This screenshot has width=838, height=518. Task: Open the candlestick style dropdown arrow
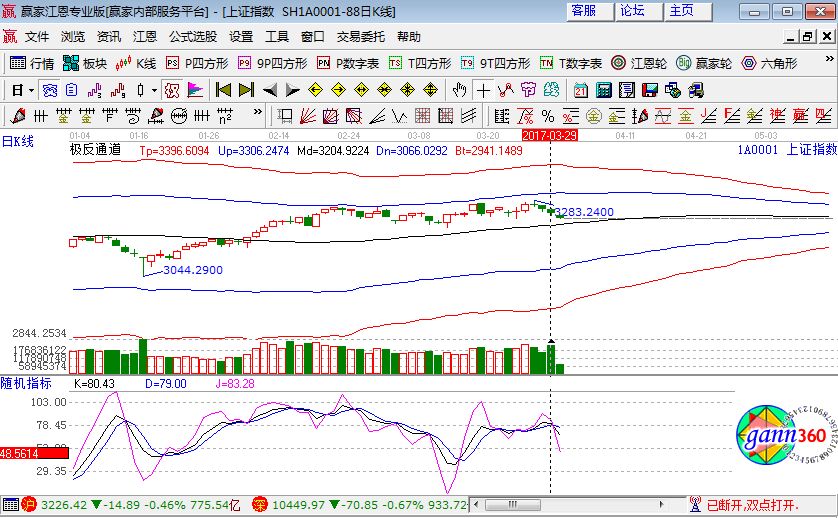tap(152, 89)
